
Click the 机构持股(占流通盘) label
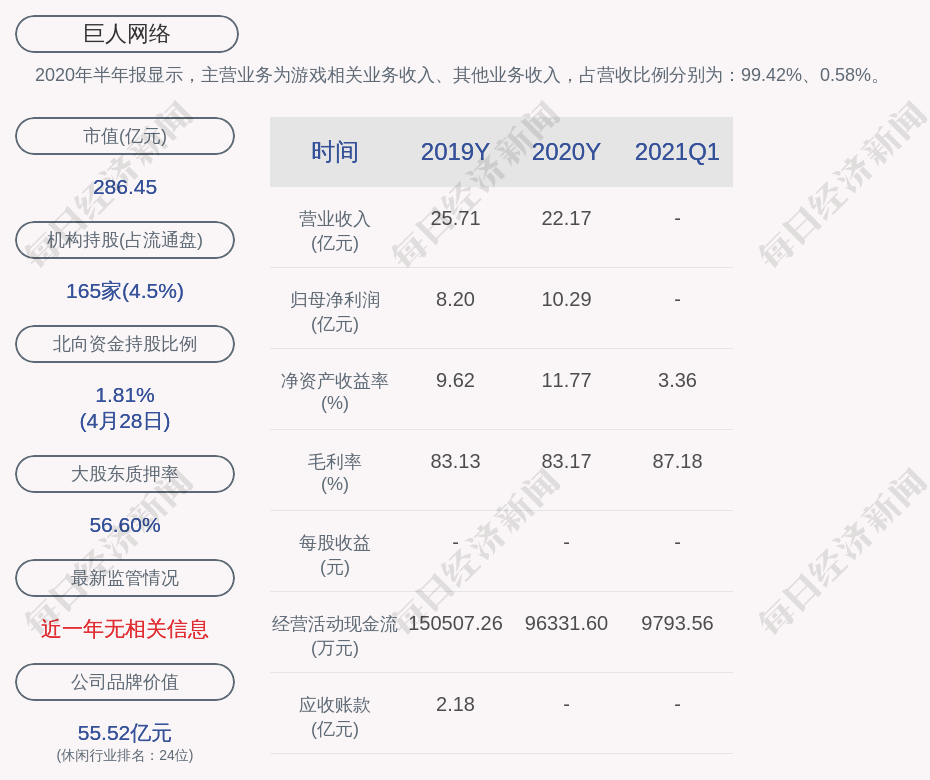tap(125, 240)
